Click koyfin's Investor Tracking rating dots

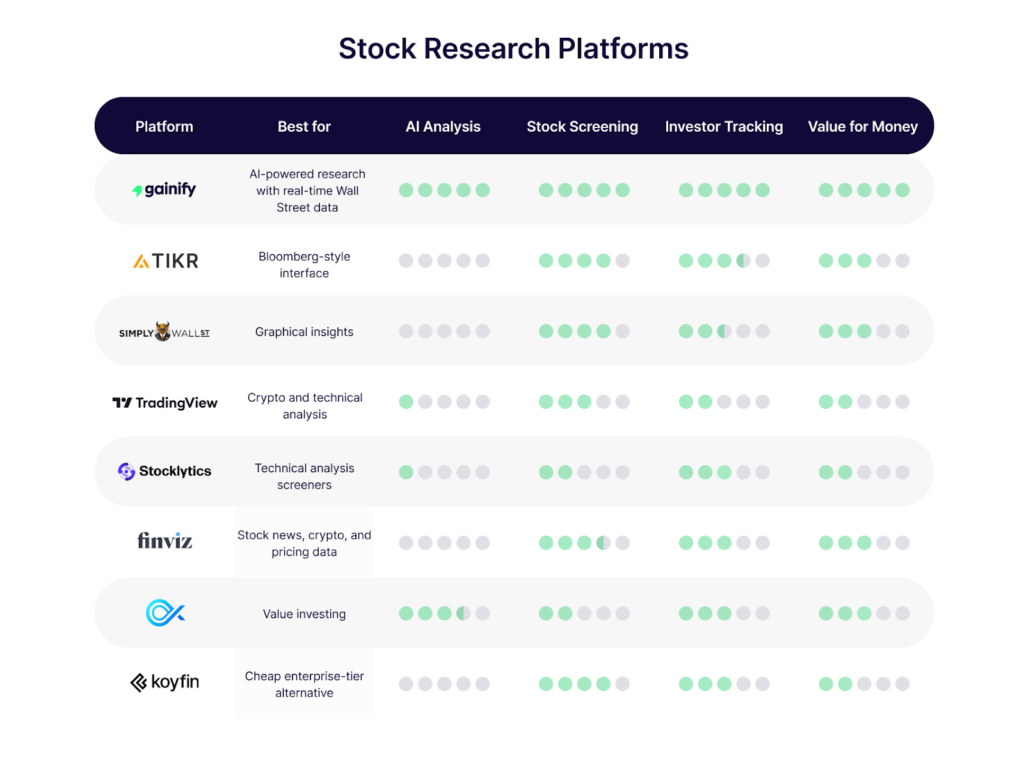(x=724, y=684)
